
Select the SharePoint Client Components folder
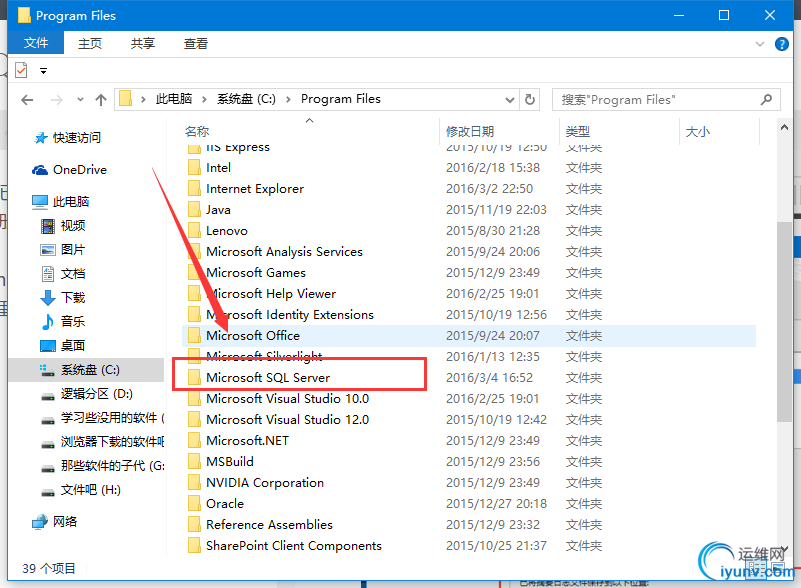tap(294, 545)
